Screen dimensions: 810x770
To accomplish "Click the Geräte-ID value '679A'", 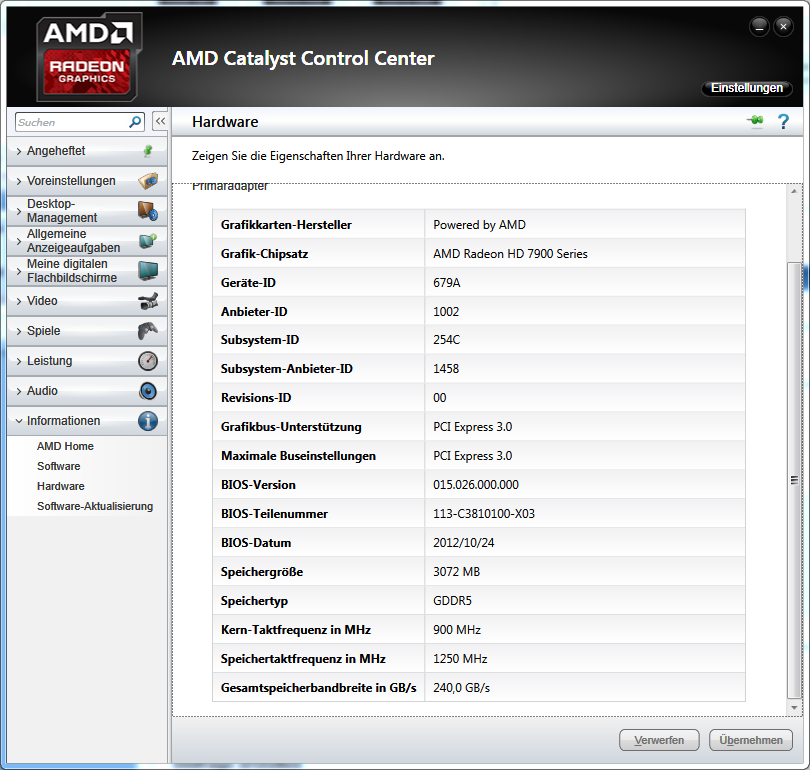I will tap(447, 283).
